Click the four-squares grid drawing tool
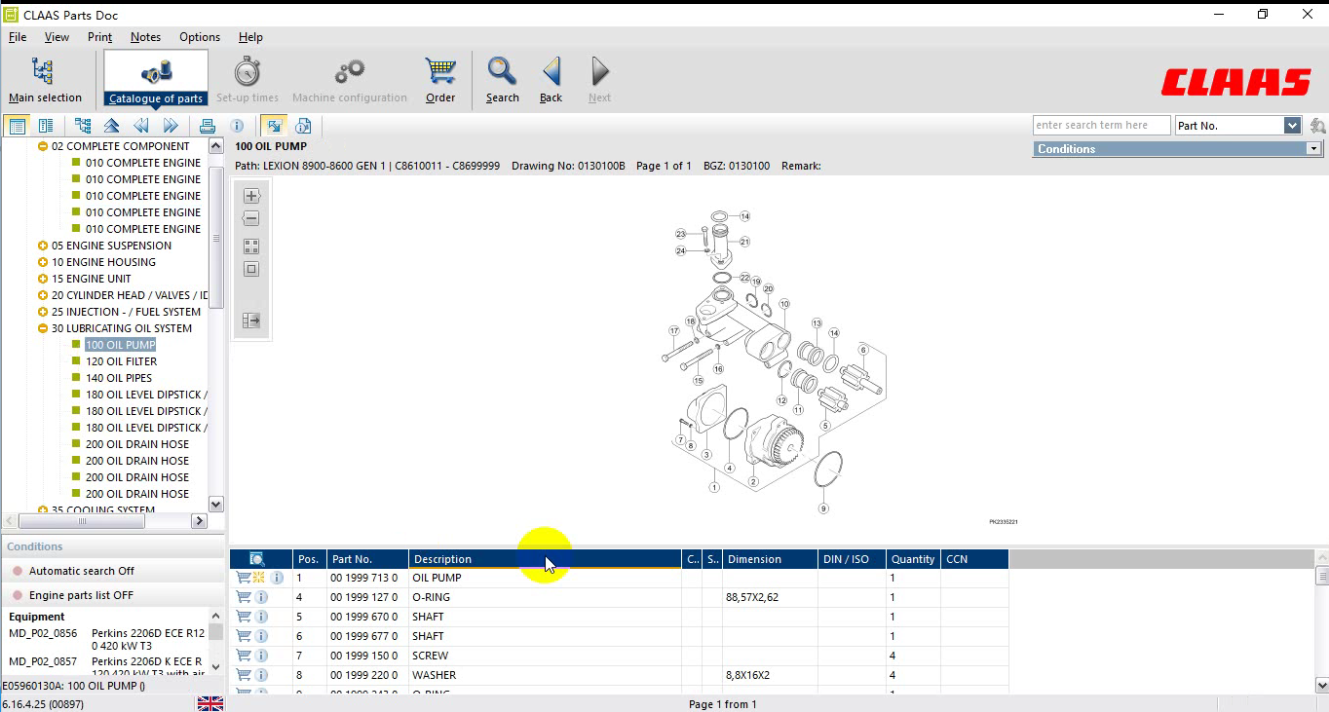Viewport: 1329px width, 712px height. pyautogui.click(x=251, y=246)
